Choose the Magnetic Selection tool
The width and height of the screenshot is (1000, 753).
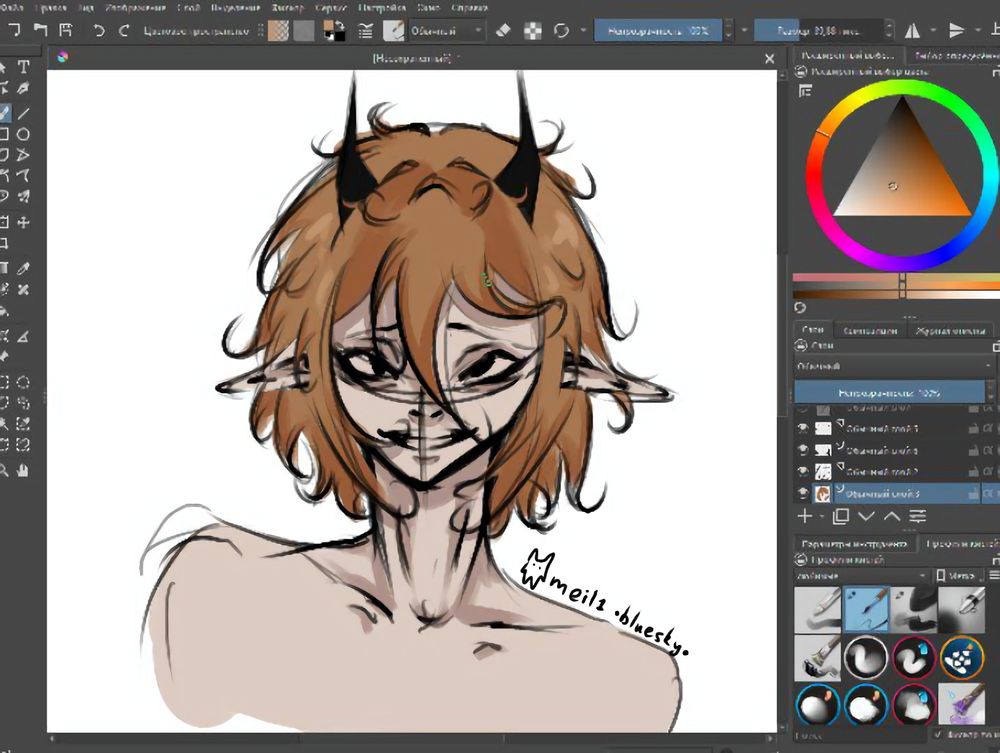(23, 444)
